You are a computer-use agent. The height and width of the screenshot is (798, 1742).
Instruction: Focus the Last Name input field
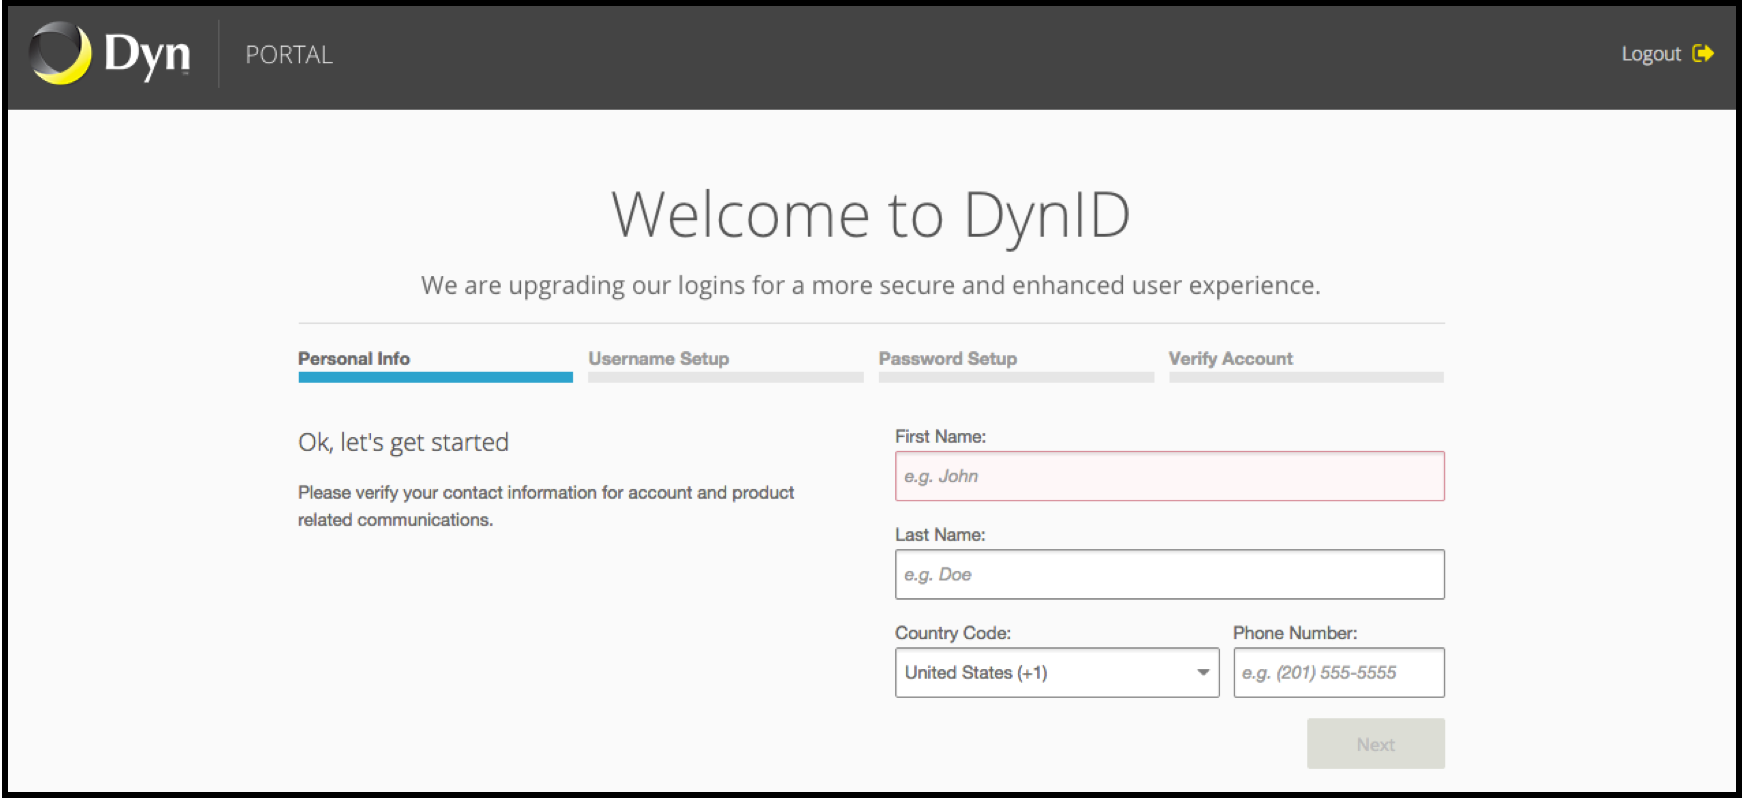click(x=1169, y=574)
